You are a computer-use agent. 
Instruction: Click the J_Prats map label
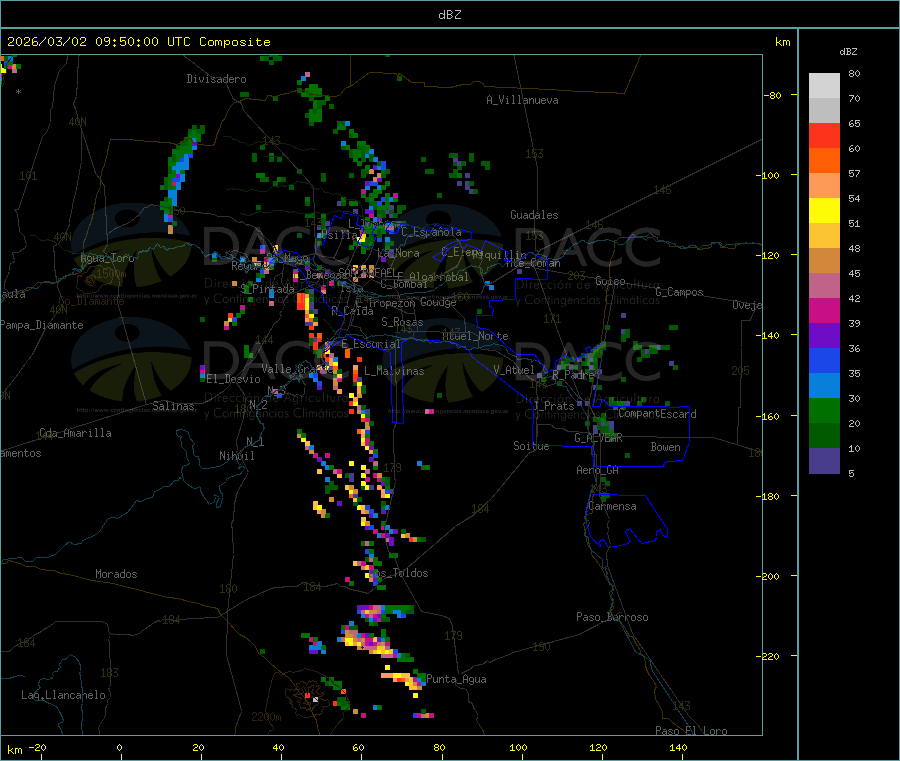tap(553, 406)
